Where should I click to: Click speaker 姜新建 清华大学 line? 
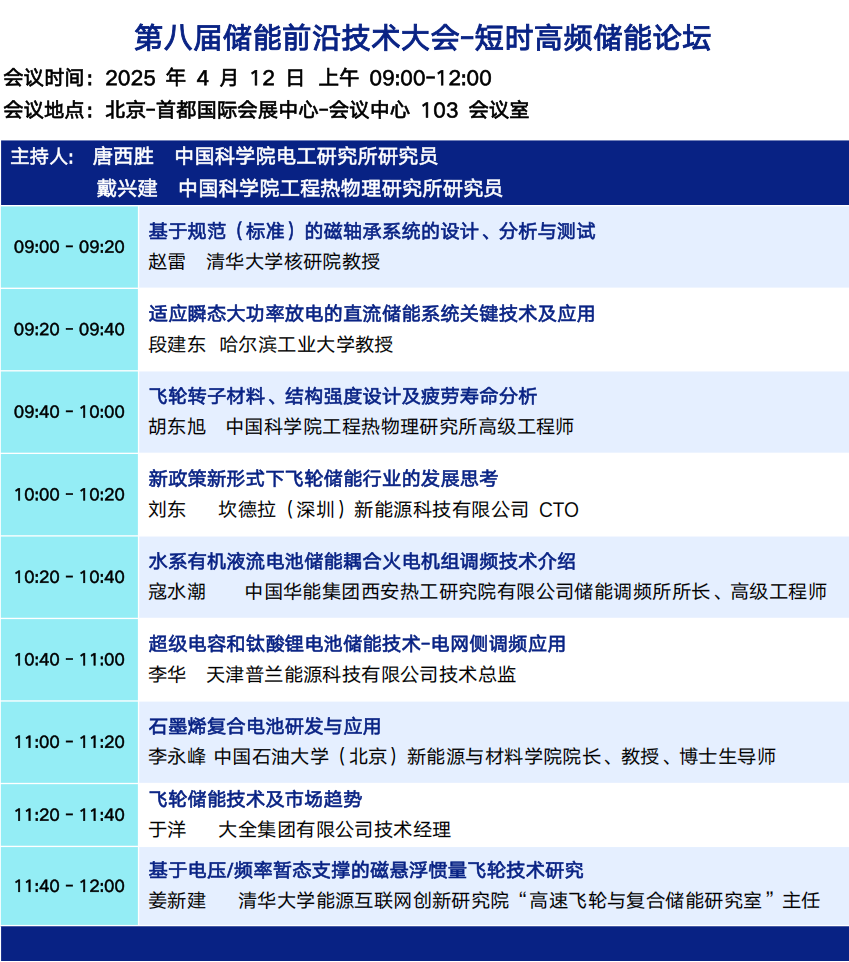click(484, 901)
